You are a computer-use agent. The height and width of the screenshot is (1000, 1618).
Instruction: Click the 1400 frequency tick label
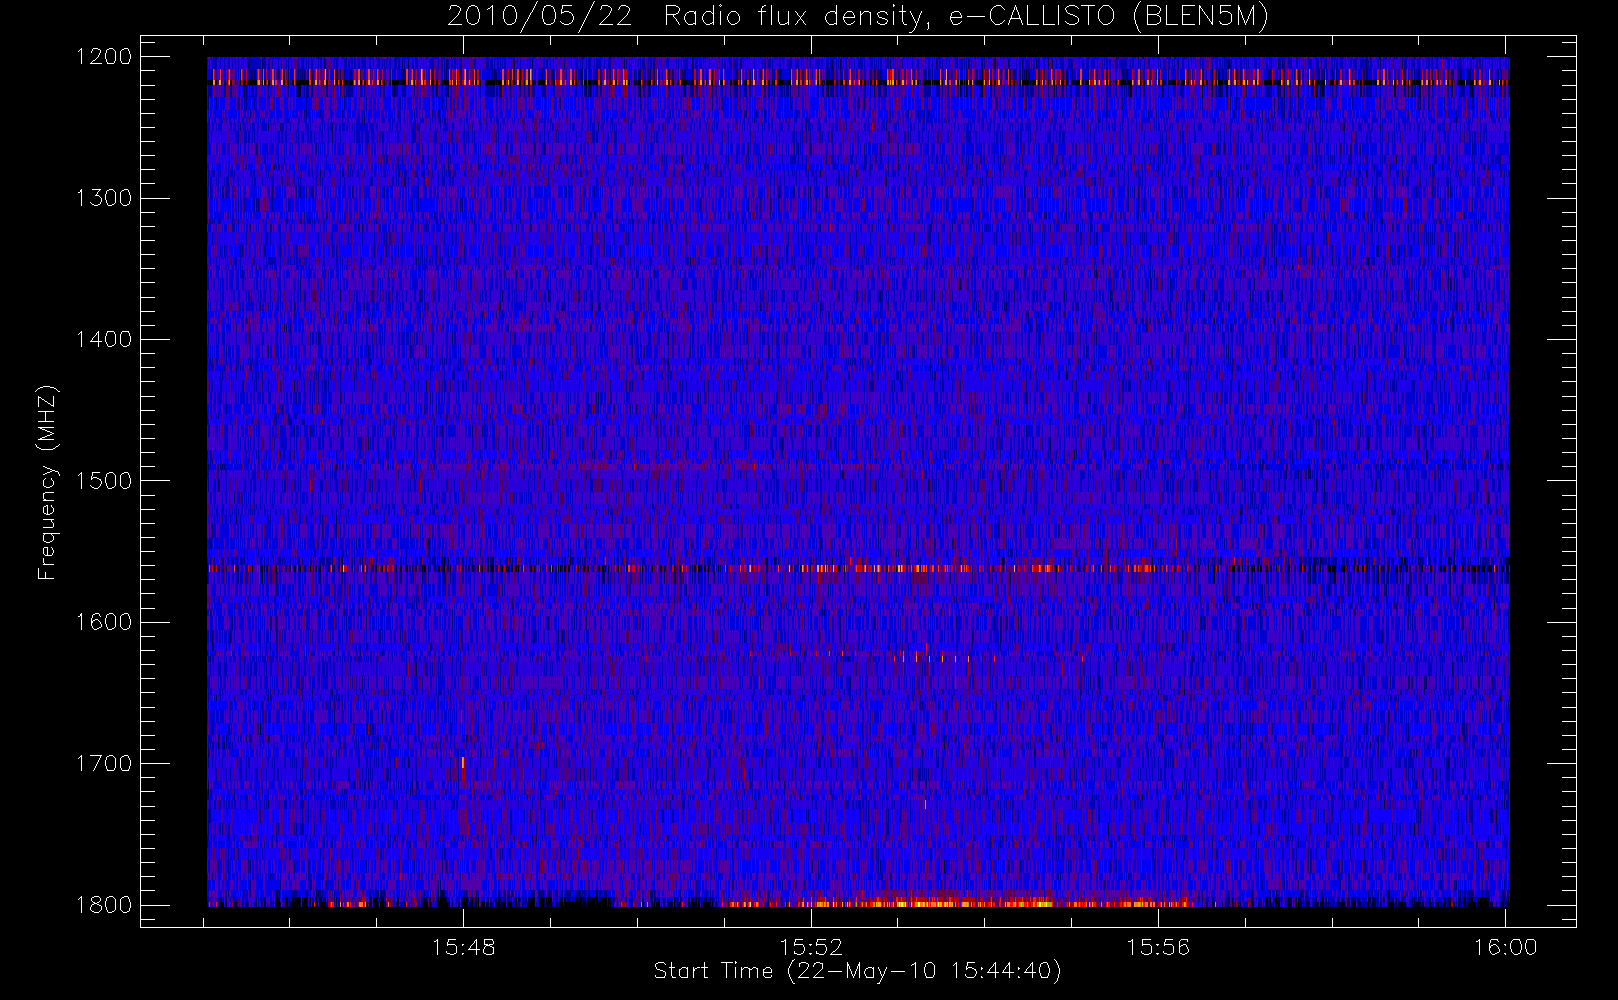[x=104, y=339]
